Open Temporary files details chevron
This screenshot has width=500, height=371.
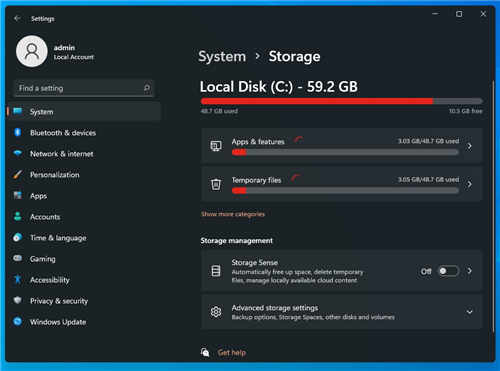(469, 184)
